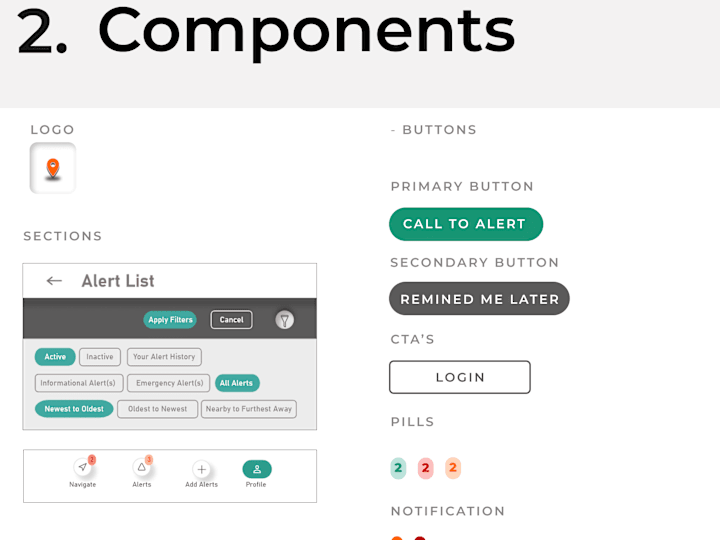Image resolution: width=720 pixels, height=540 pixels.
Task: Click the green CALL TO ALERT button
Action: [x=466, y=224]
